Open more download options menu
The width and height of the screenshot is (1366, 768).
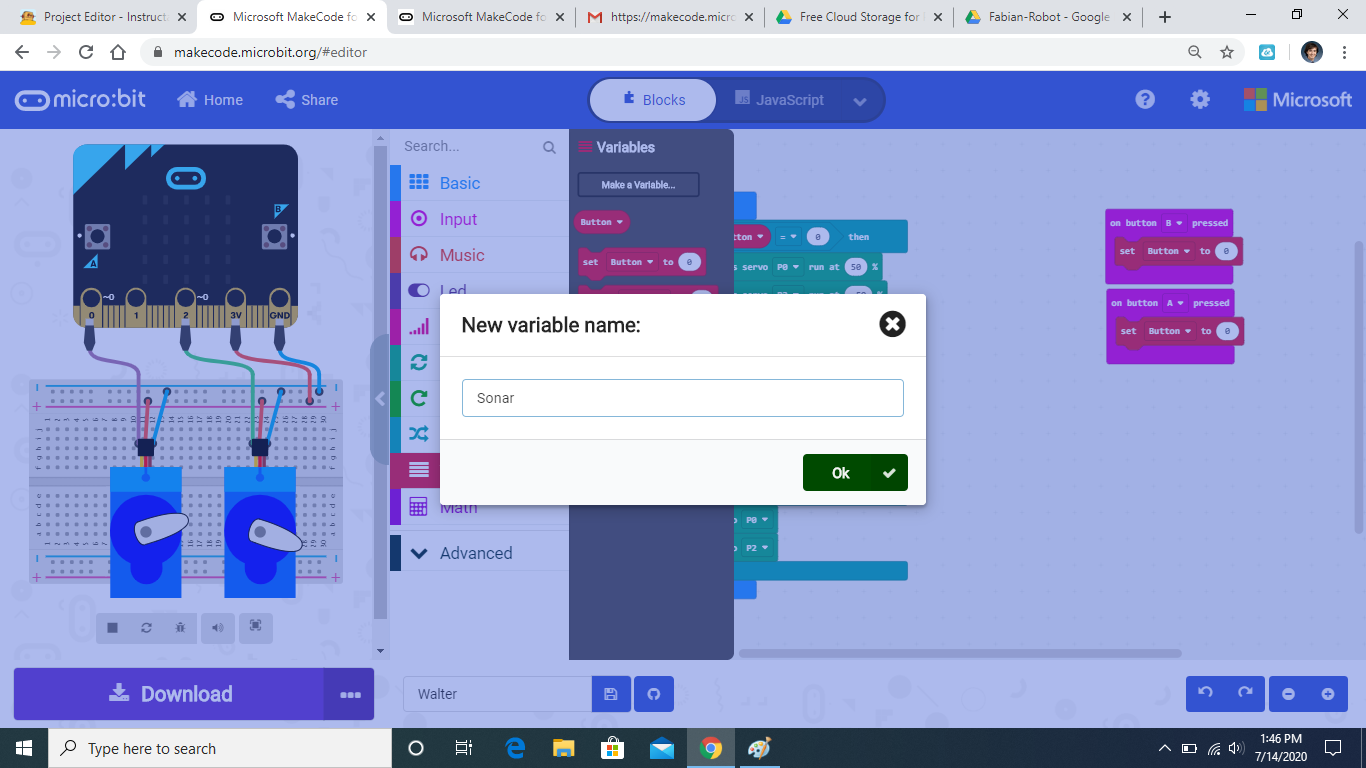click(x=350, y=694)
